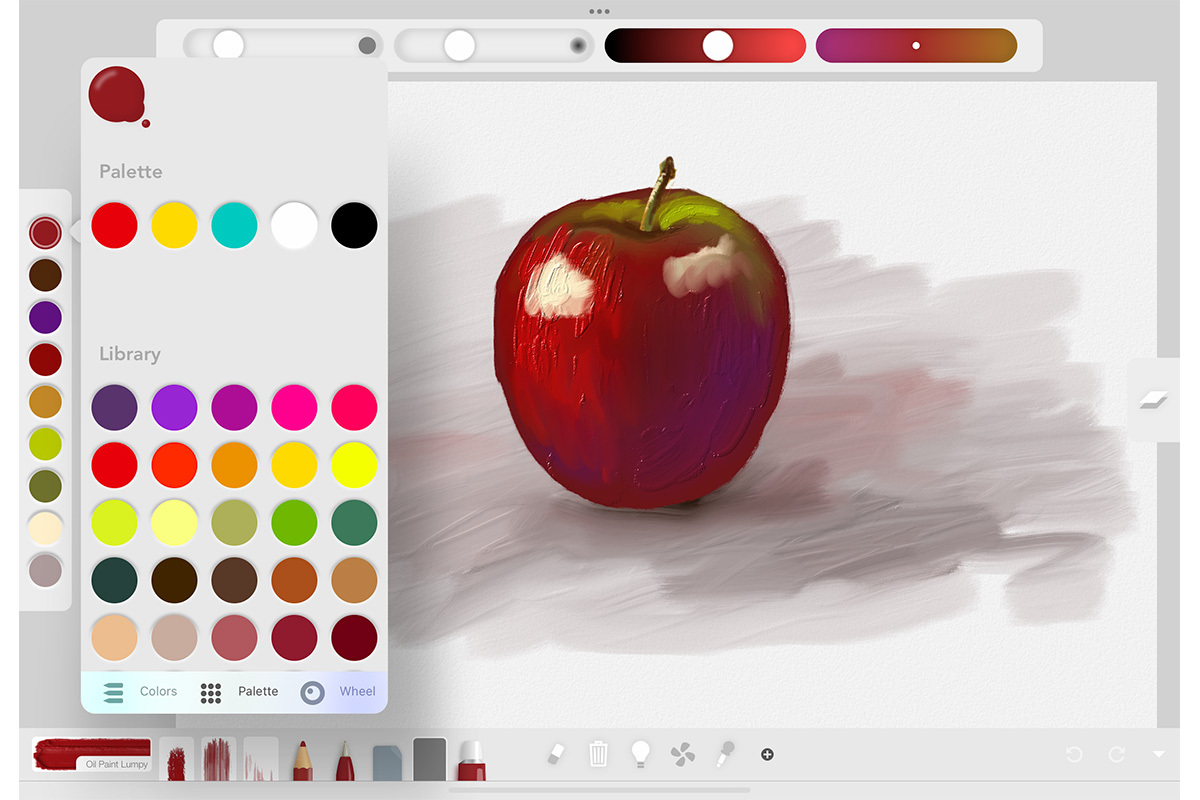Click the purple-to-orange hue slider dot
Image resolution: width=1200 pixels, height=800 pixels.
click(916, 45)
